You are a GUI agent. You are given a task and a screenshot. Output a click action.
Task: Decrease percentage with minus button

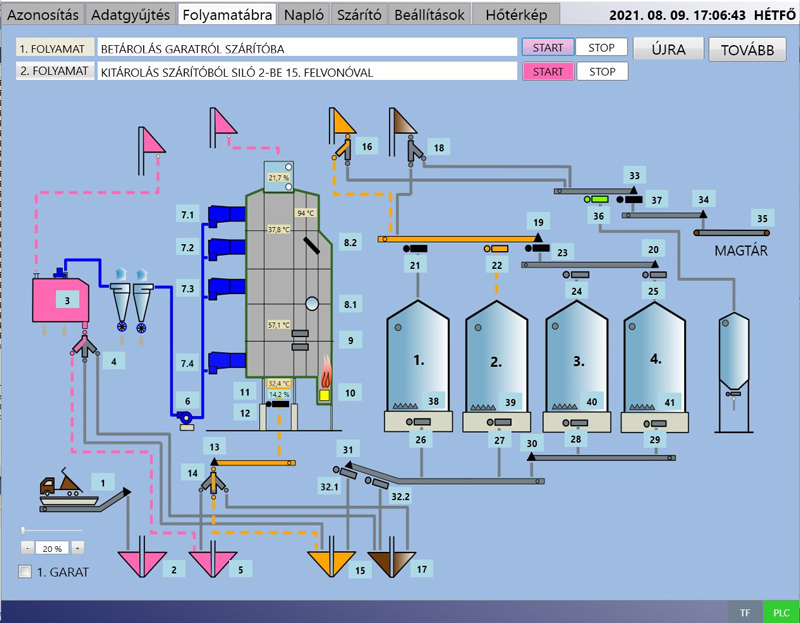tap(27, 548)
